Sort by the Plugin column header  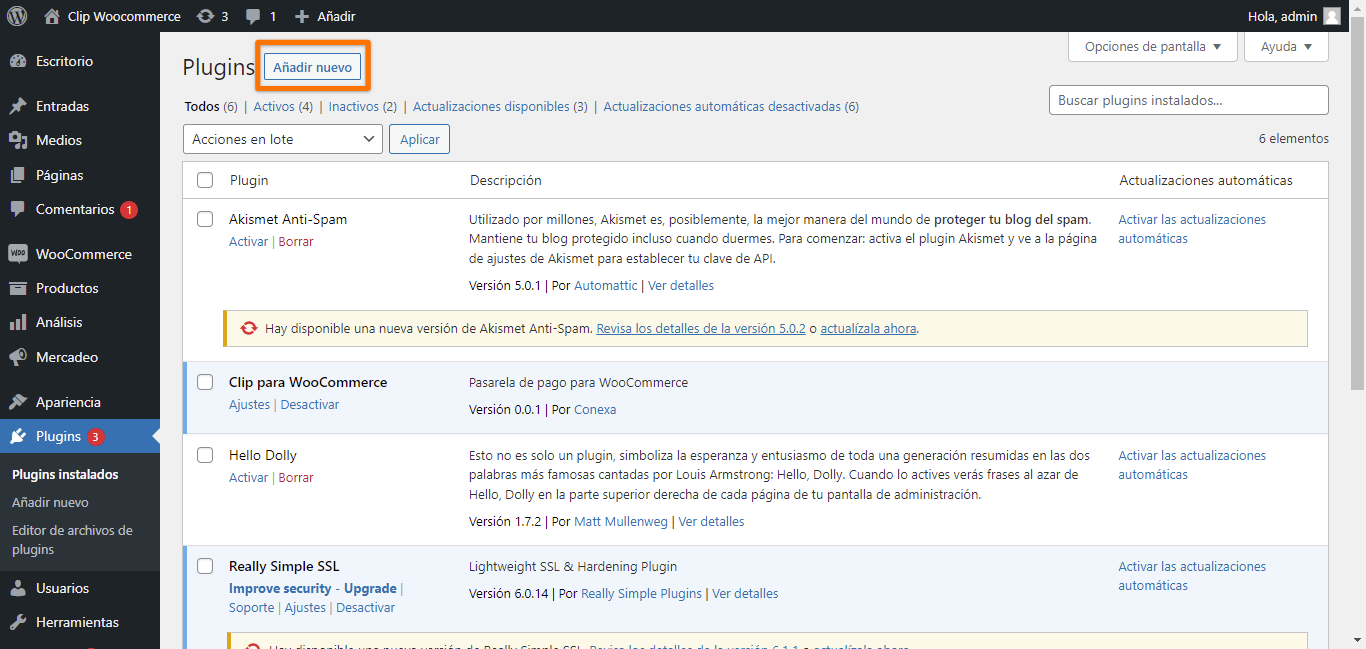pyautogui.click(x=249, y=180)
